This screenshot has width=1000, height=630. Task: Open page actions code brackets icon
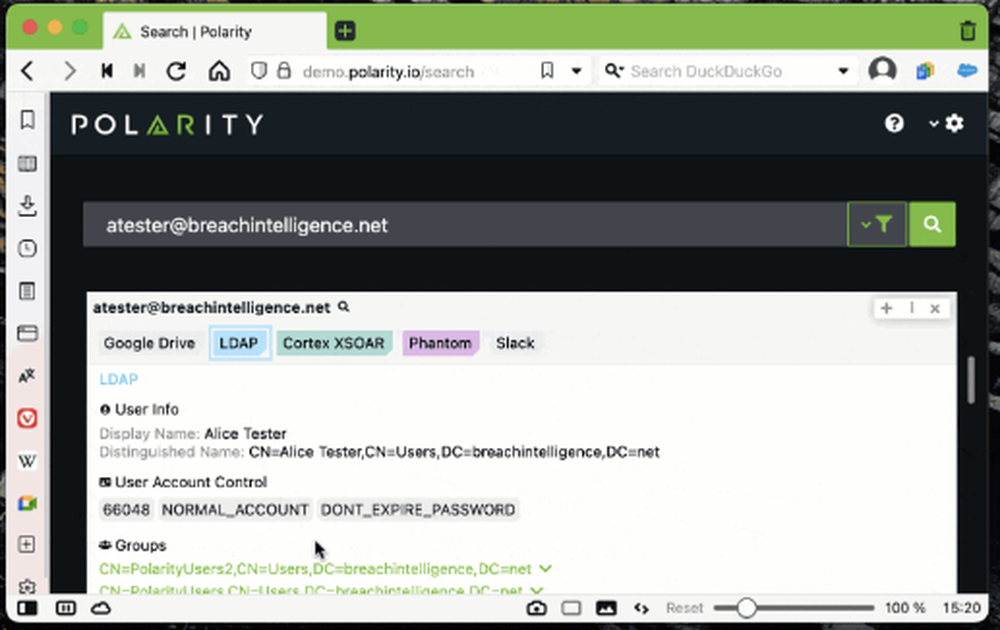pos(642,608)
